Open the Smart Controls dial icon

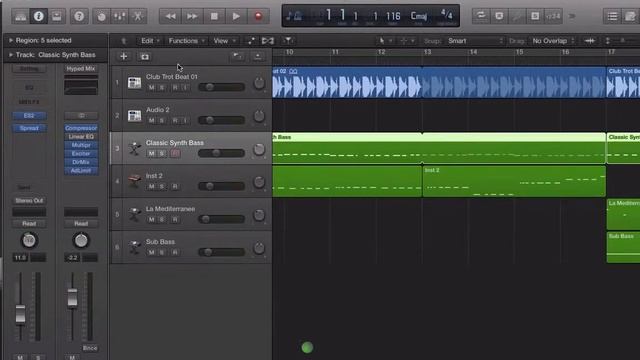click(x=101, y=16)
